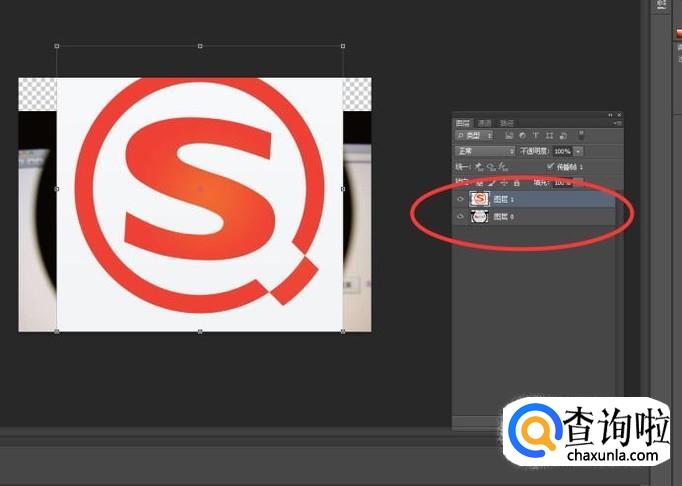The height and width of the screenshot is (486, 682).
Task: Select the 图层 1 layer name
Action: pos(504,199)
